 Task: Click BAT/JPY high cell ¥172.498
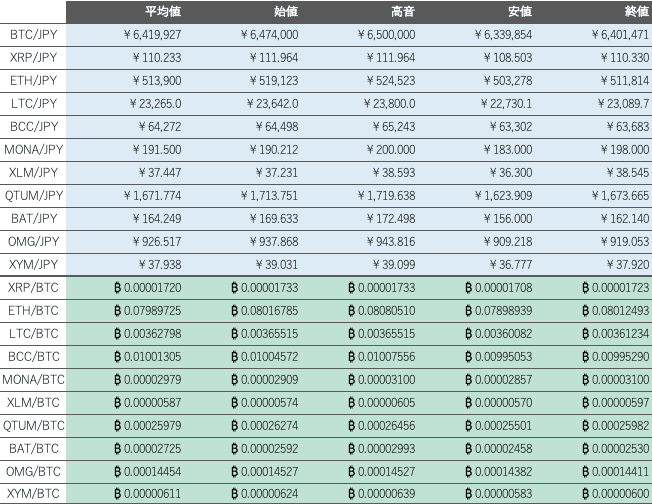391,218
